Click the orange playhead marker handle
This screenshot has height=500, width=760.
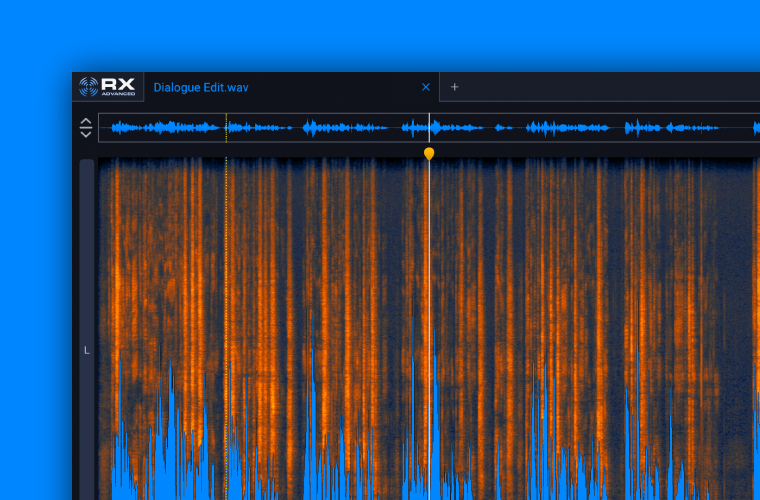(429, 153)
